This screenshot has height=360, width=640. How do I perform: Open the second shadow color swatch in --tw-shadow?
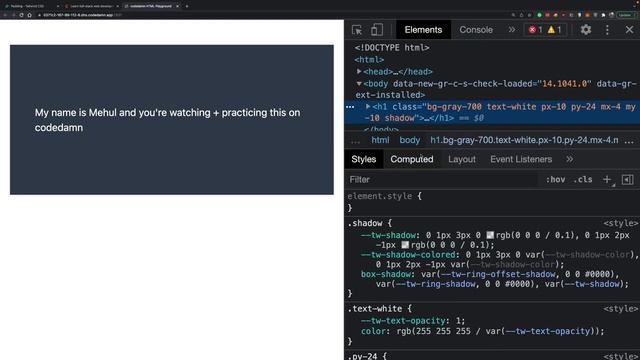405,245
